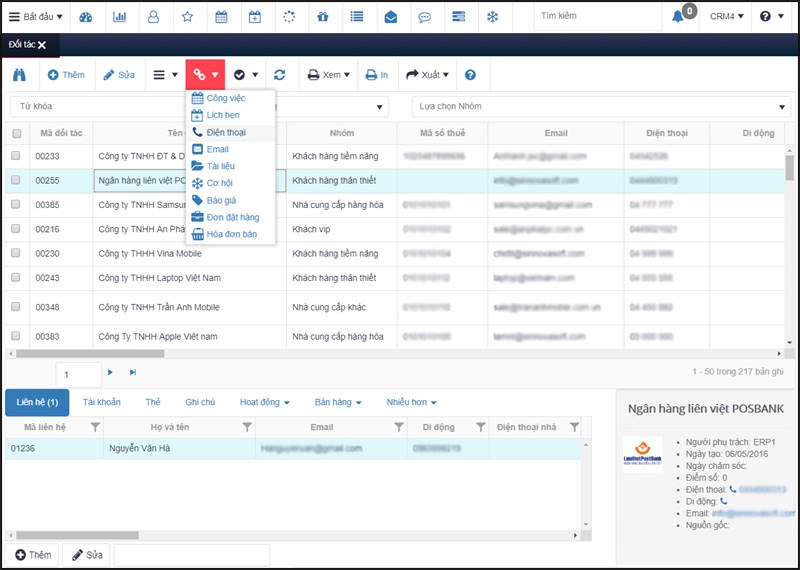Check the box for partner 00348
The width and height of the screenshot is (800, 570).
pos(16,307)
